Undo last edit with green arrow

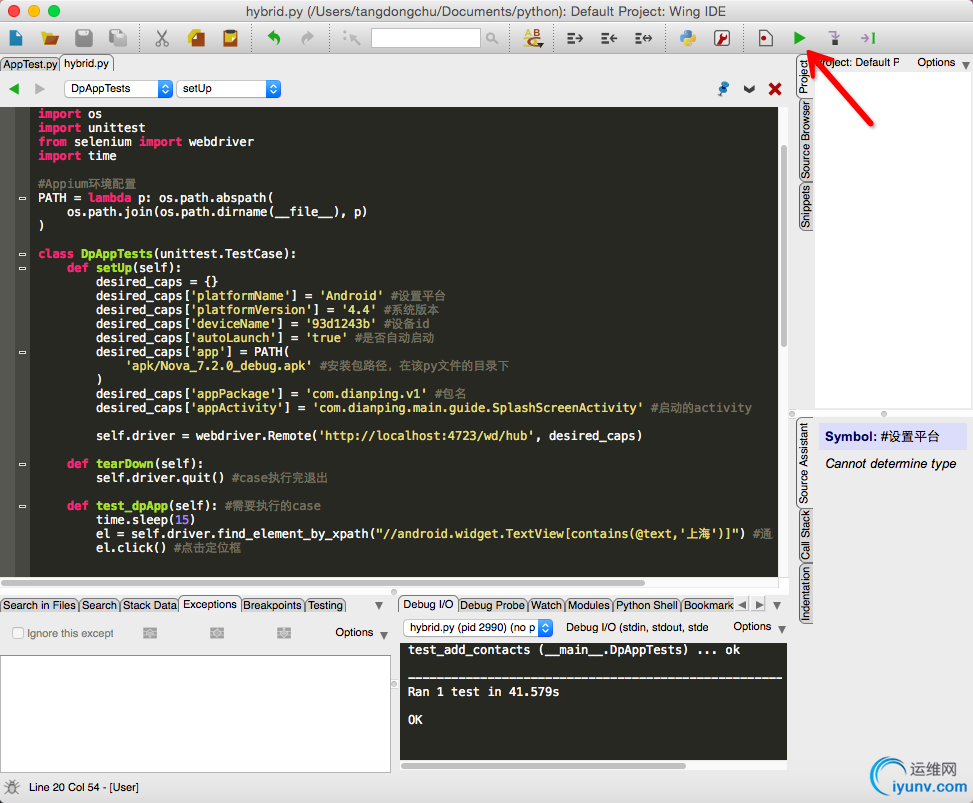pyautogui.click(x=274, y=38)
